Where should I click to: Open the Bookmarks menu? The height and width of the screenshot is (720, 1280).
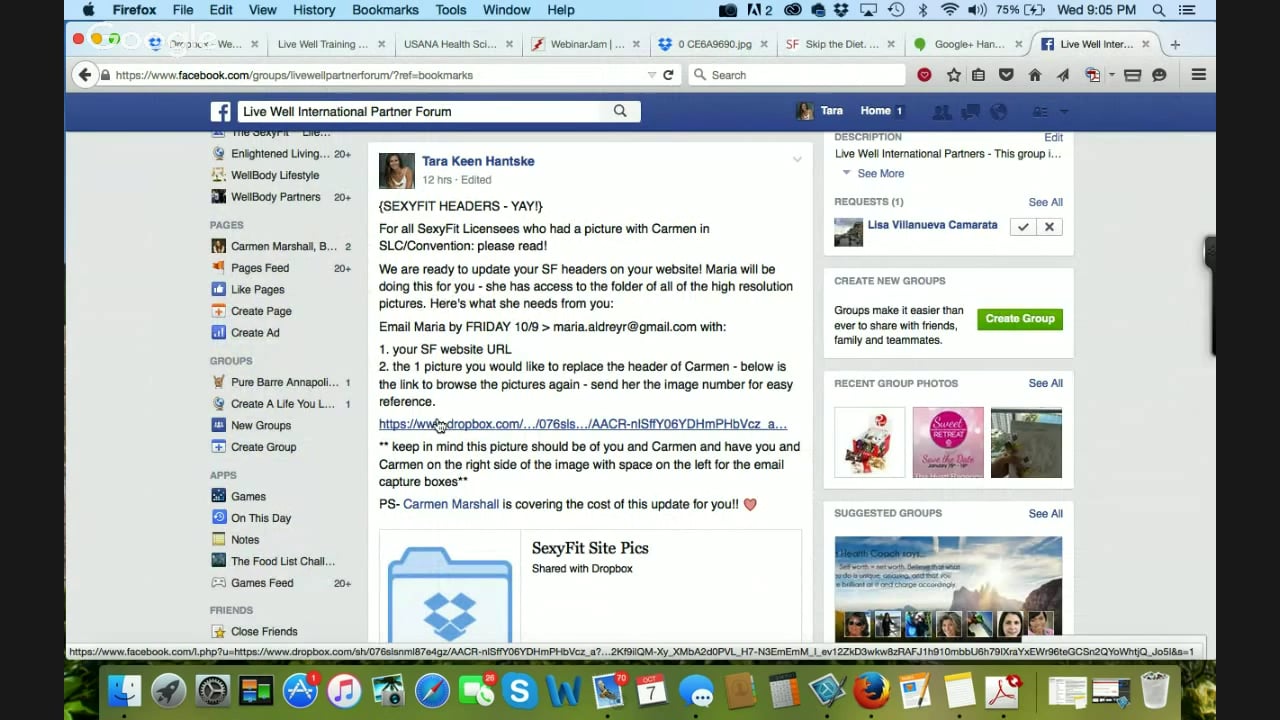coord(385,10)
